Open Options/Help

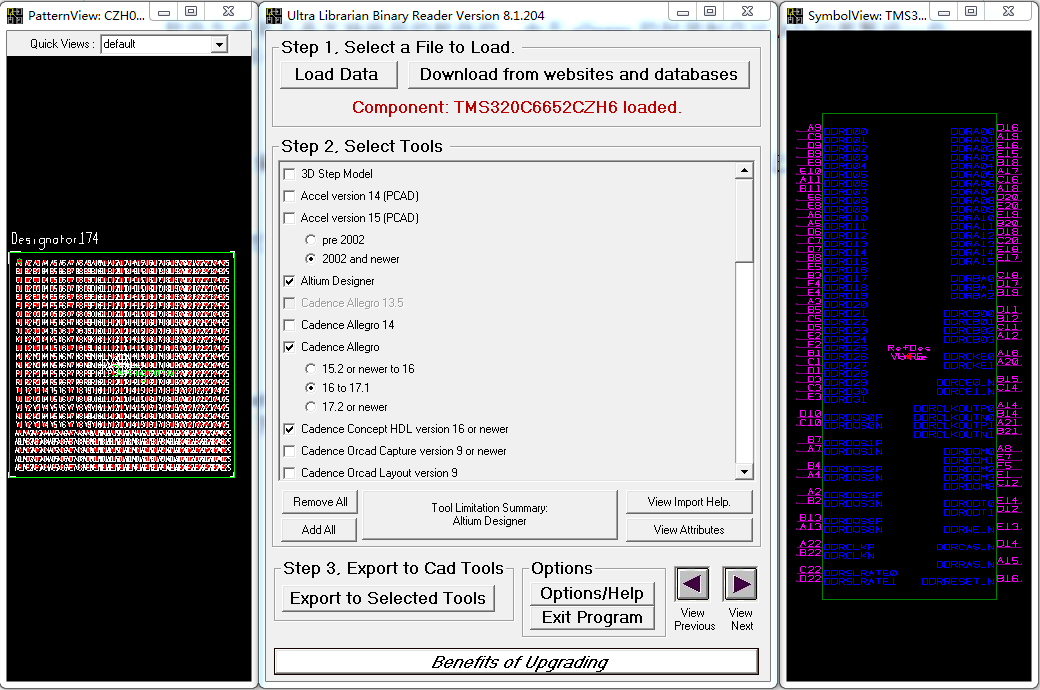click(592, 593)
